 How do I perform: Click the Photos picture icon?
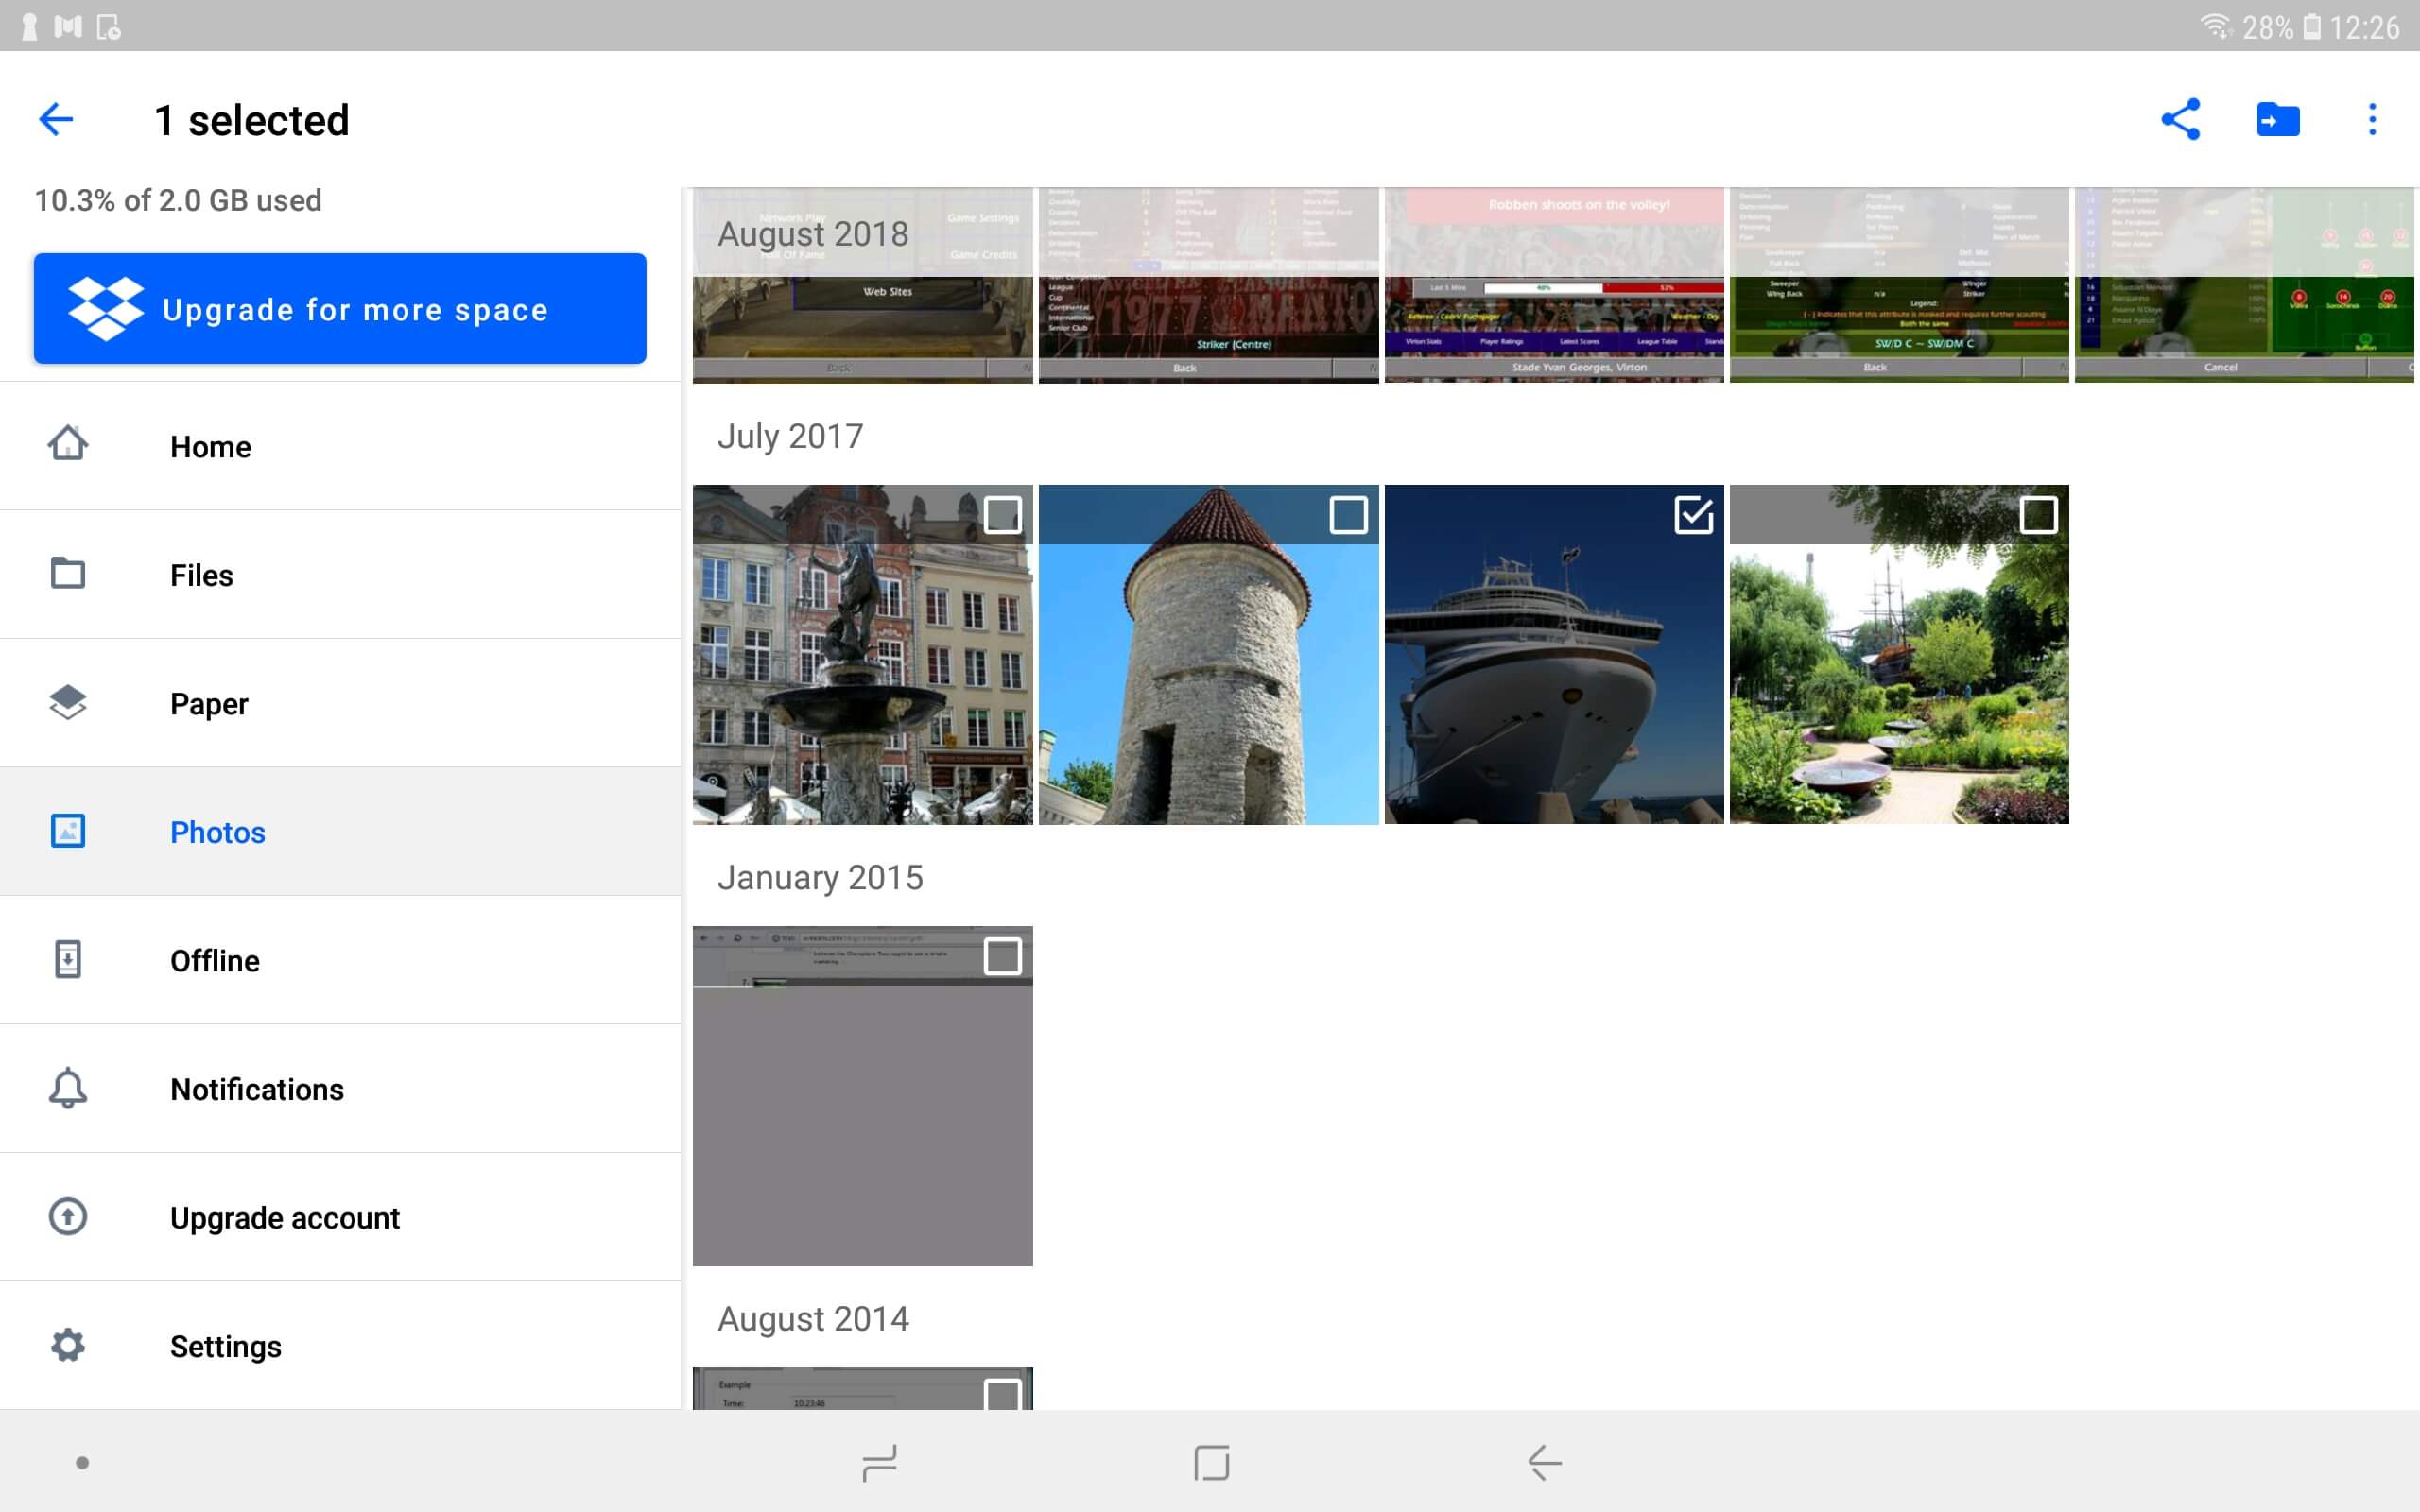(x=68, y=831)
